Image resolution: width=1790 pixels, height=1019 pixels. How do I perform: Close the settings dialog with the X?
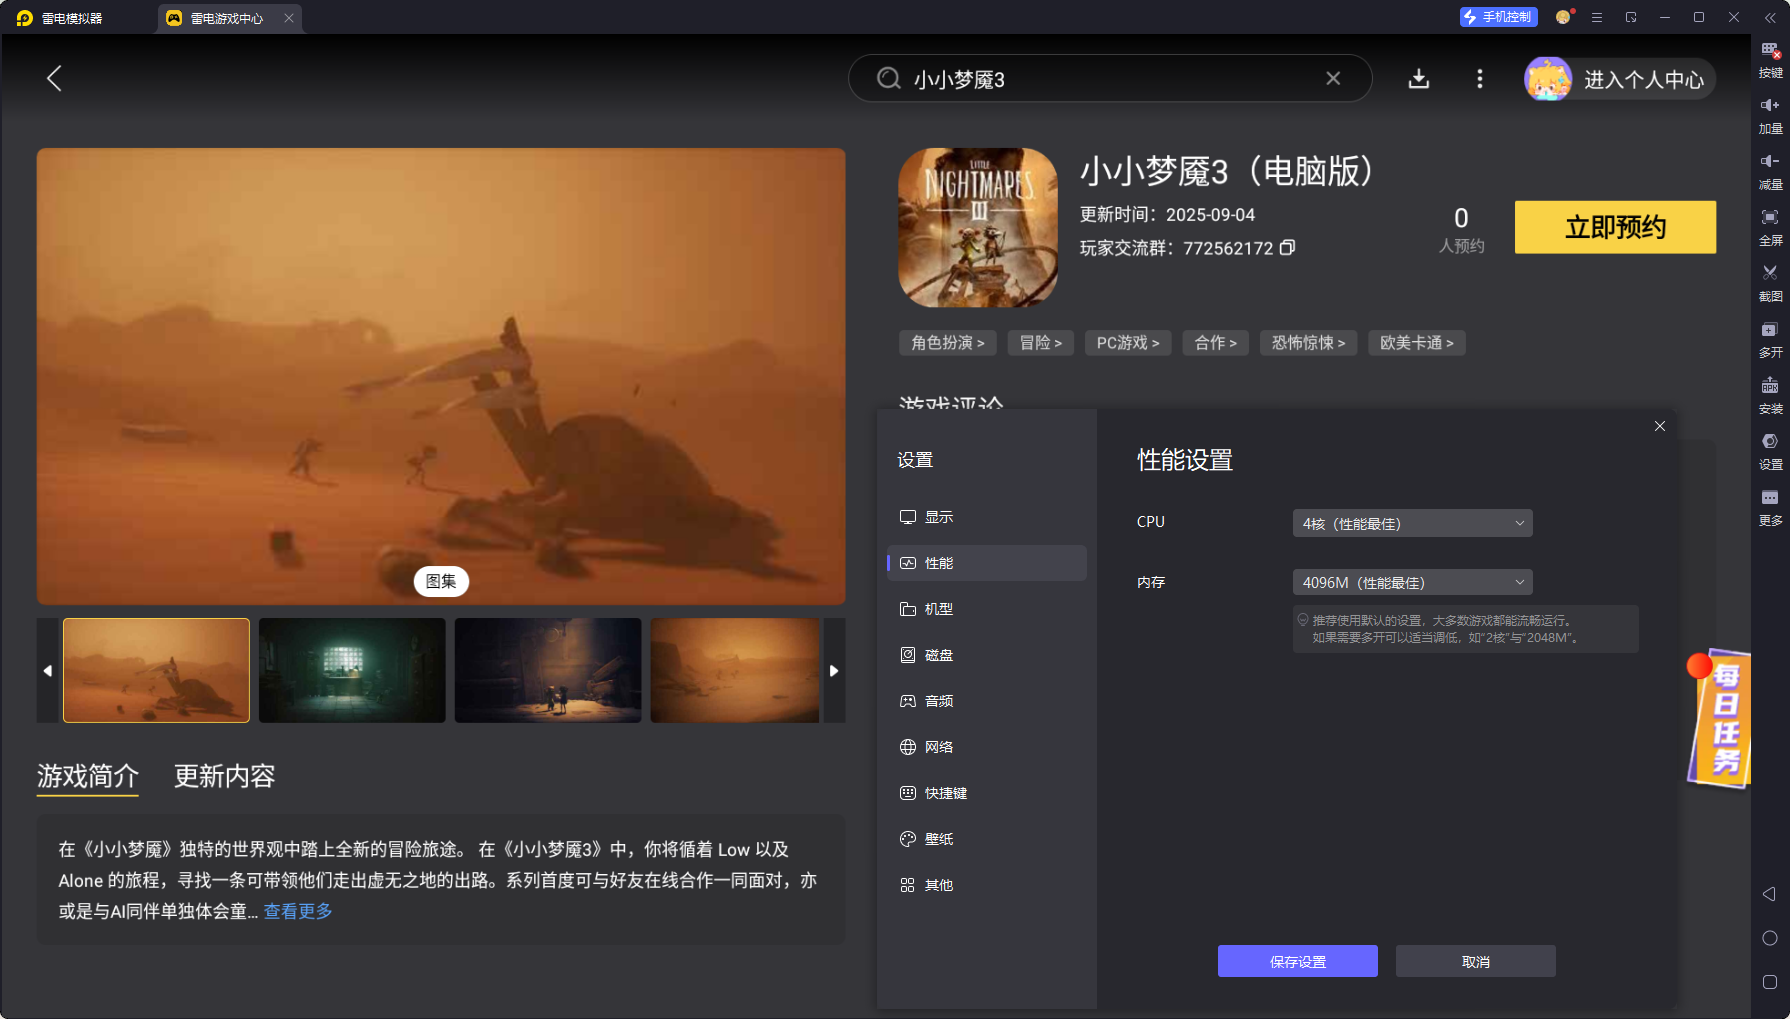click(1660, 426)
